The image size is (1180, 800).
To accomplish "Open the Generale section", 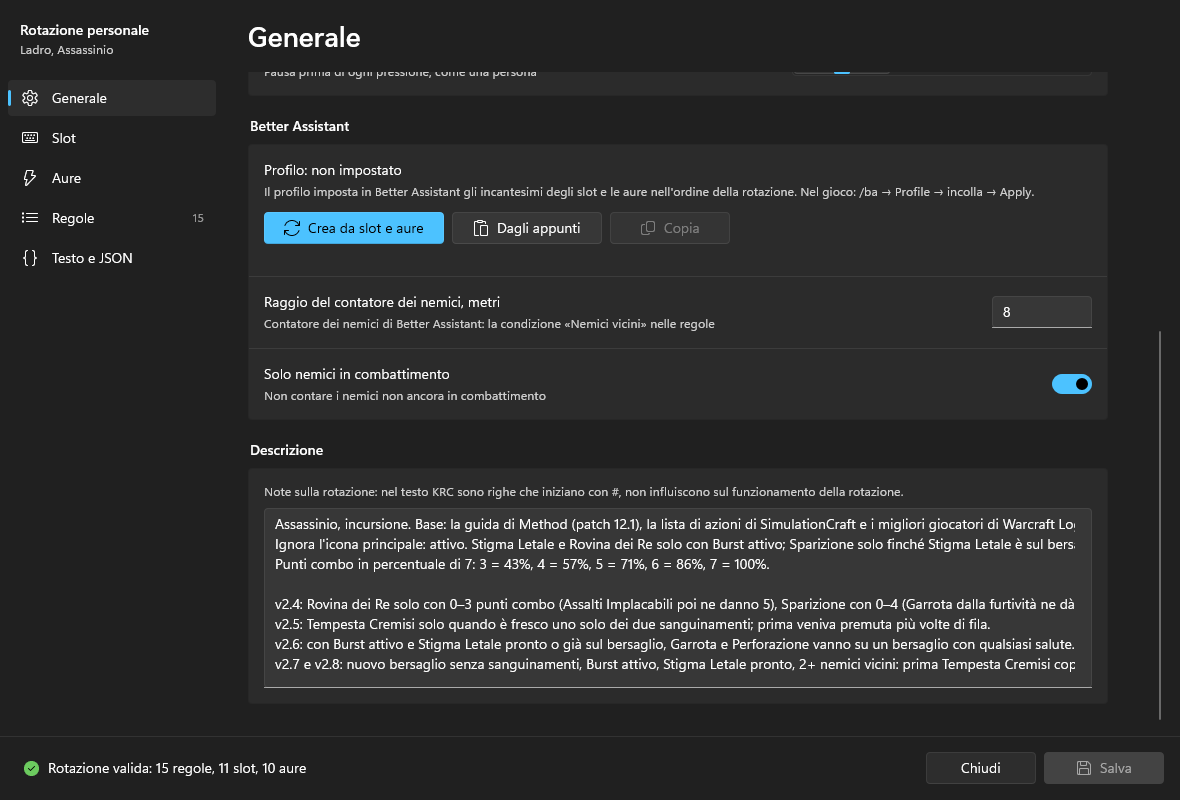I will 112,98.
